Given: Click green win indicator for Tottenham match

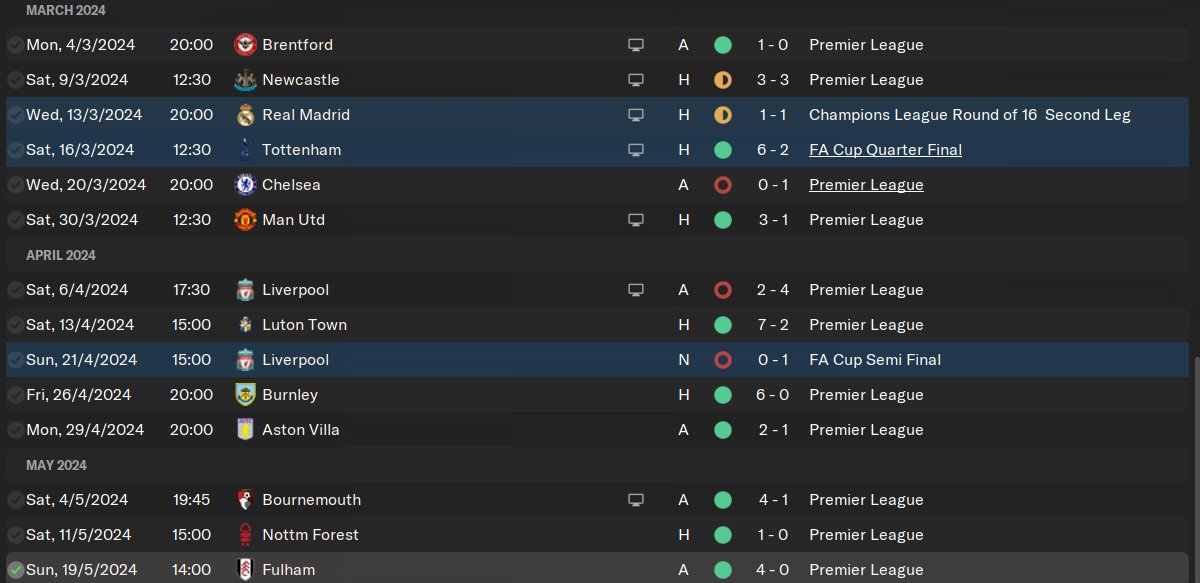Looking at the screenshot, I should pos(723,150).
